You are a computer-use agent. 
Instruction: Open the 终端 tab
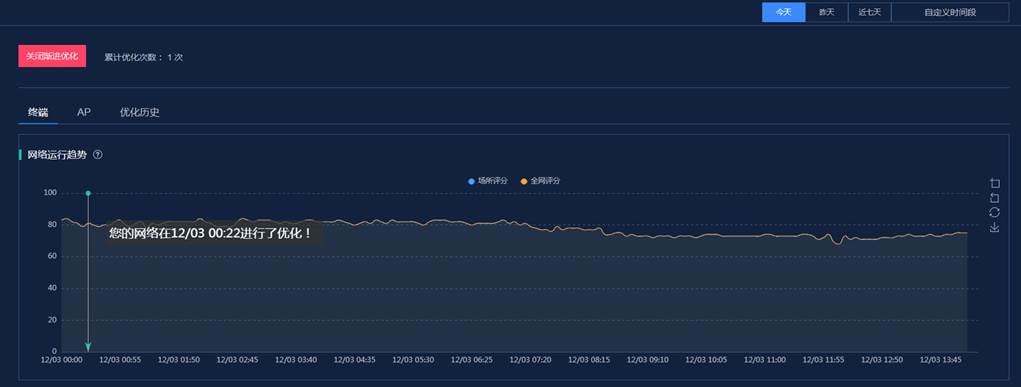point(38,112)
